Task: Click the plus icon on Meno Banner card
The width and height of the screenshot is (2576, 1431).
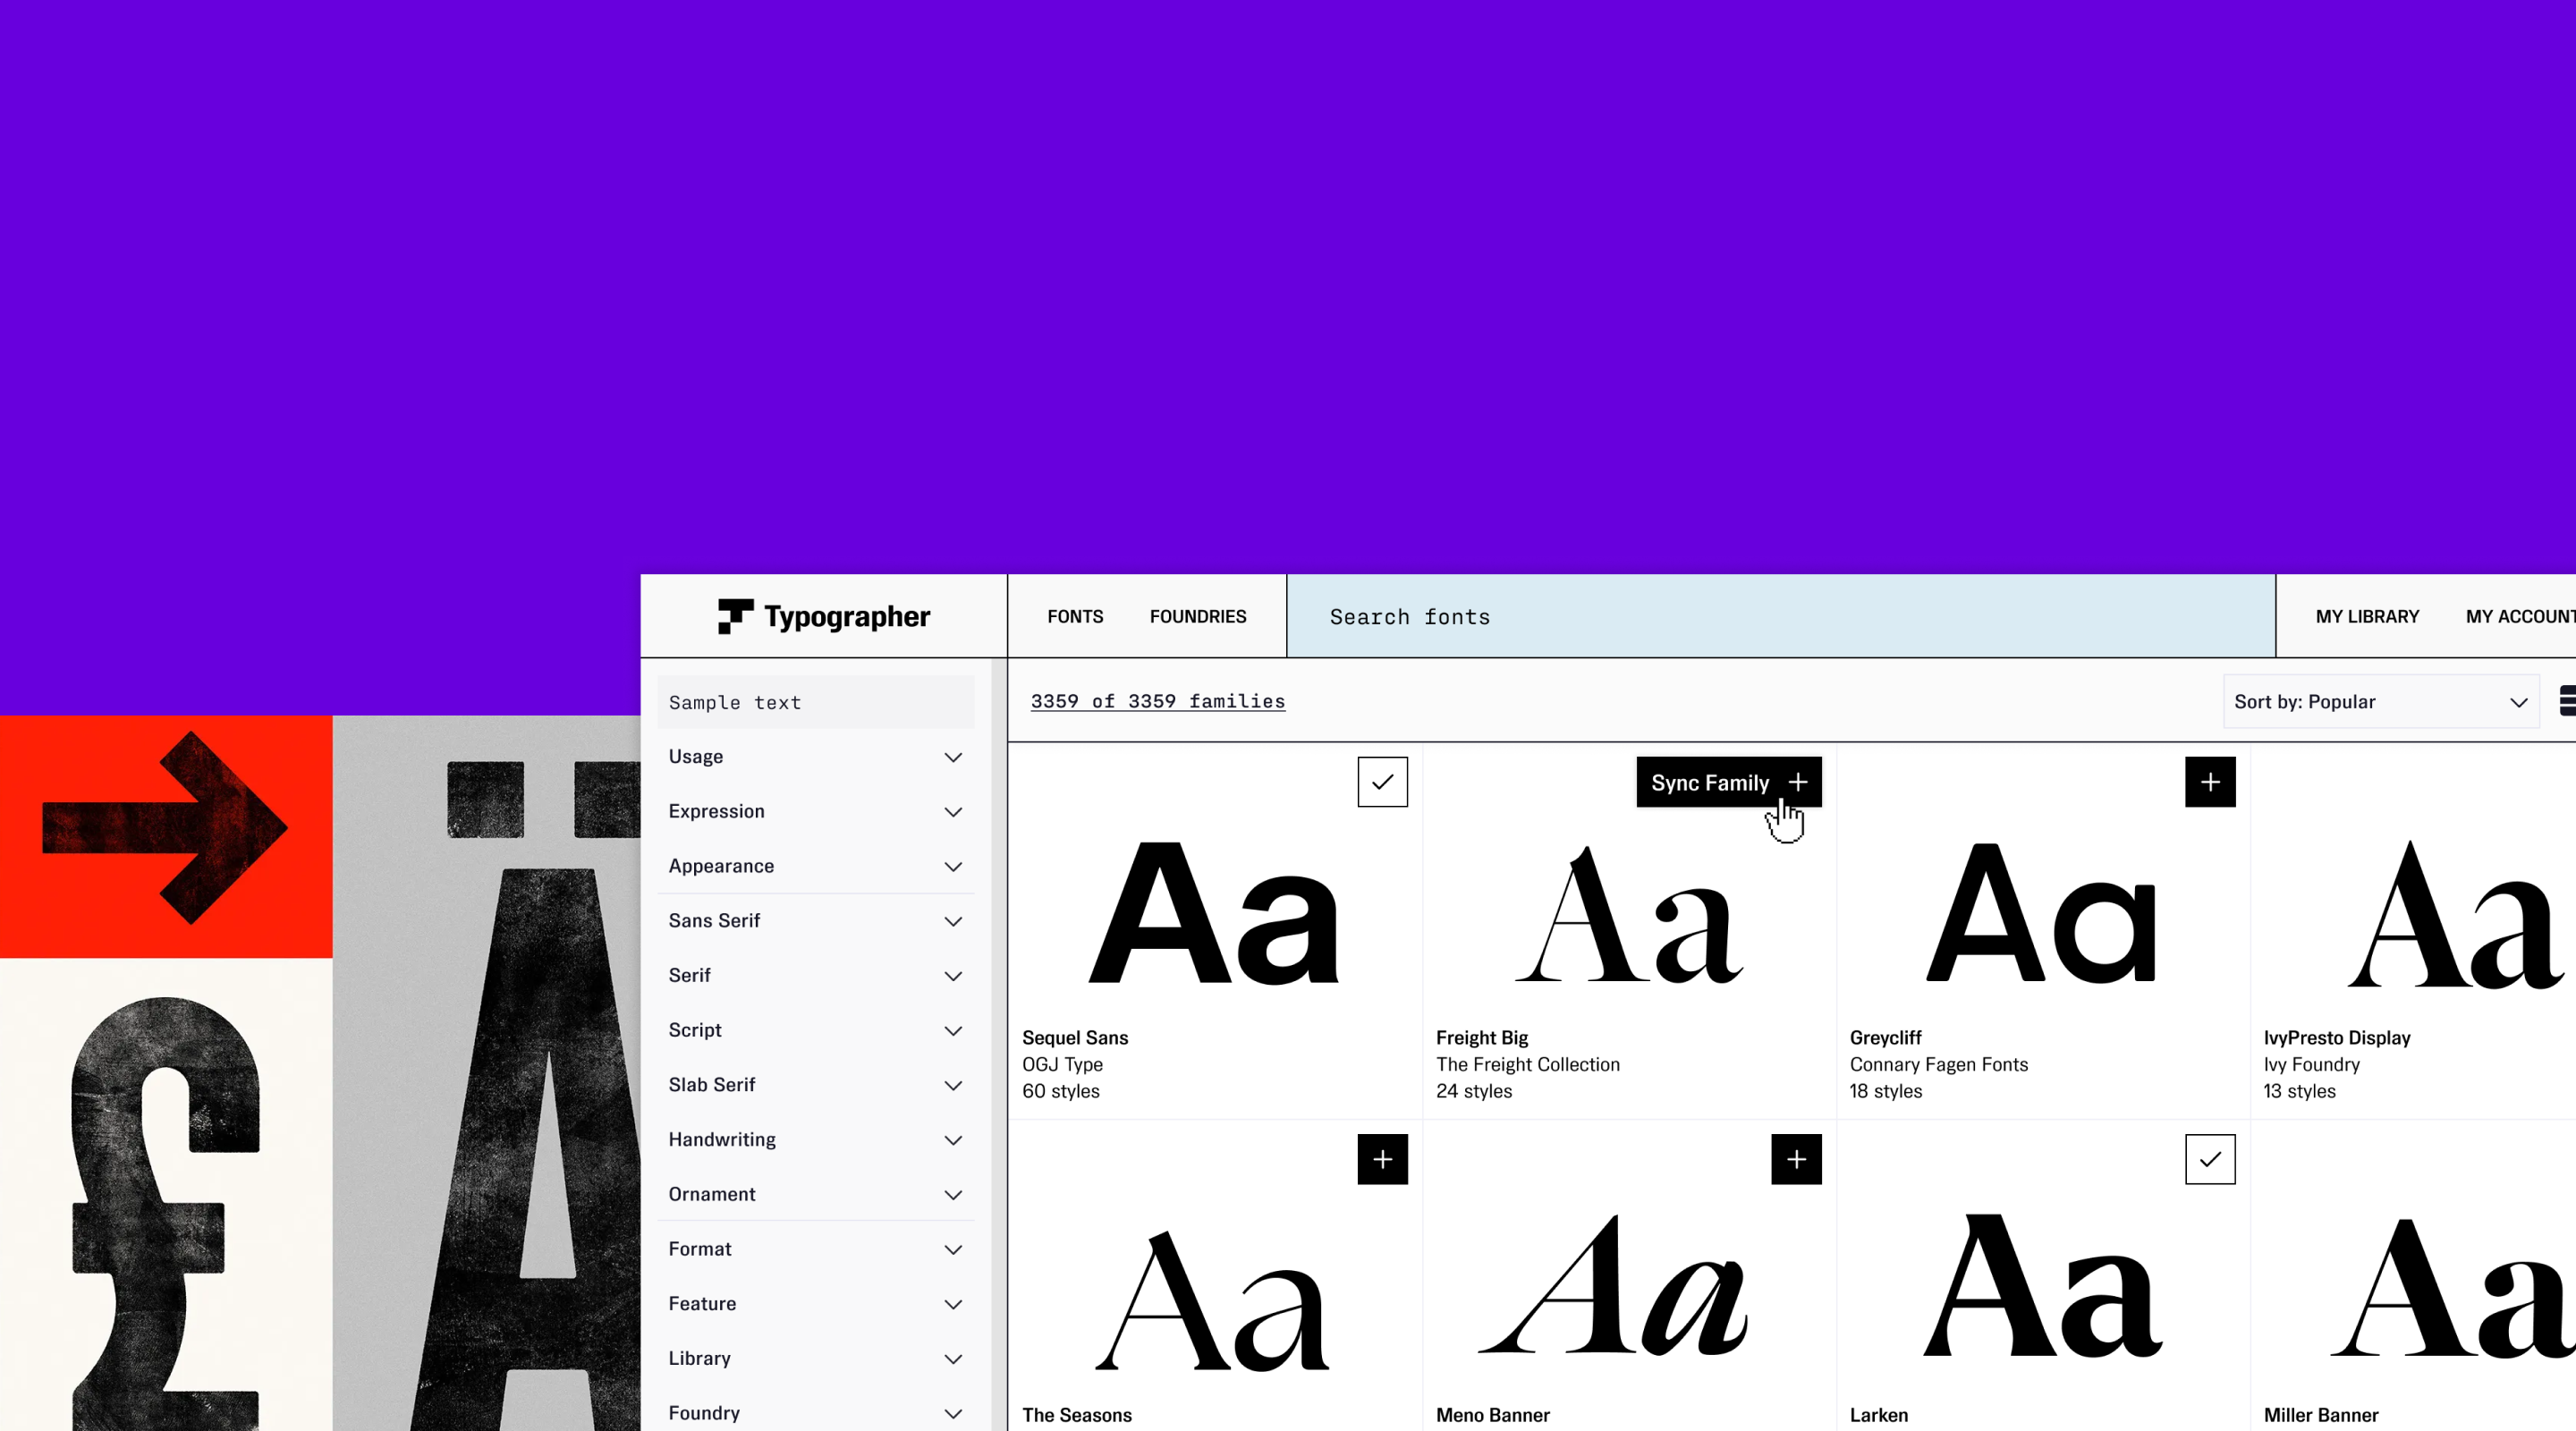Action: [x=1796, y=1159]
